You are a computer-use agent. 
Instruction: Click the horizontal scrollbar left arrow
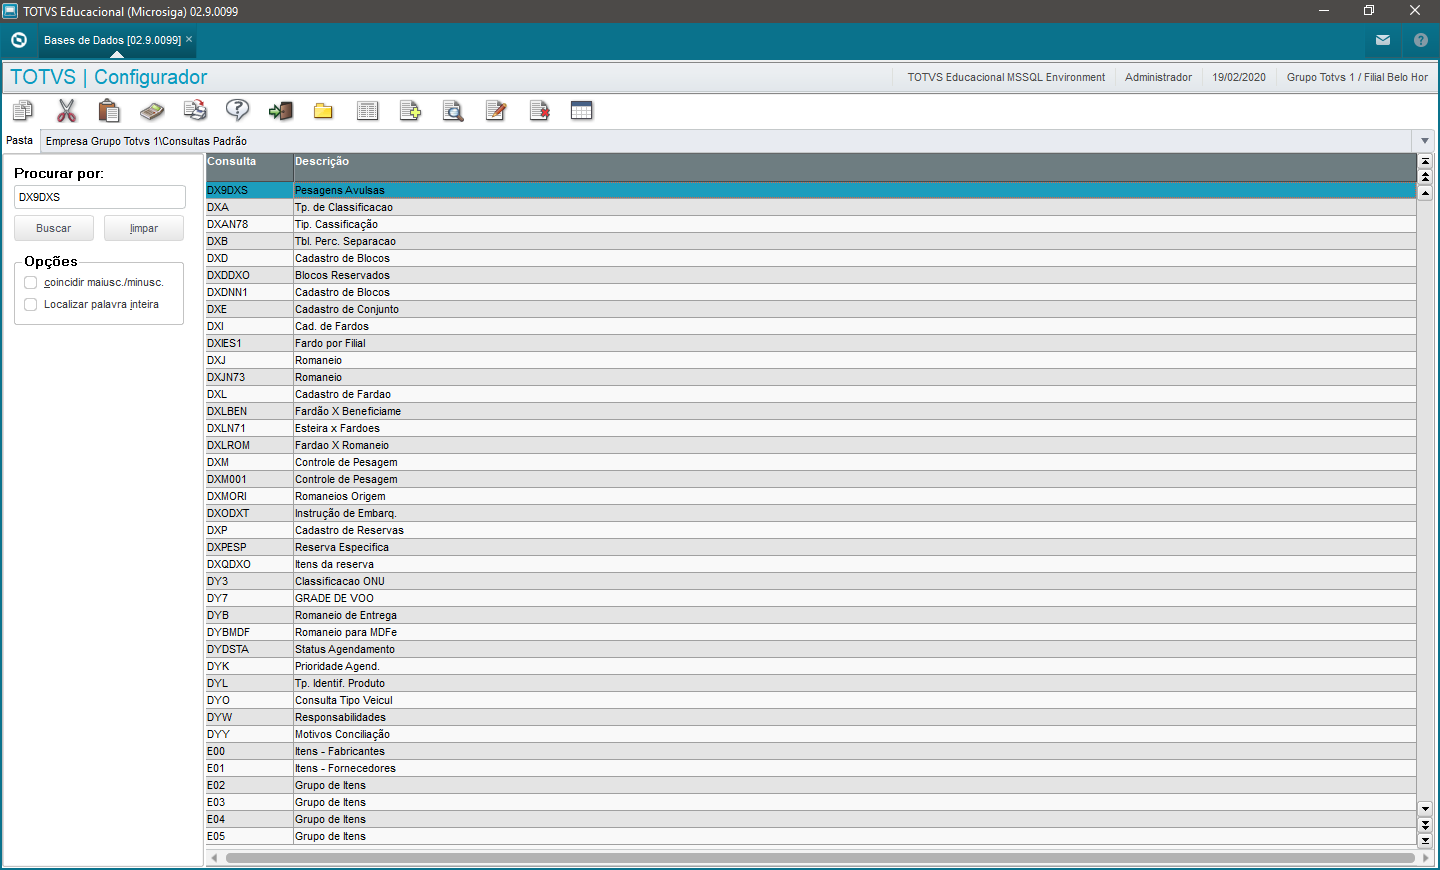pos(214,858)
